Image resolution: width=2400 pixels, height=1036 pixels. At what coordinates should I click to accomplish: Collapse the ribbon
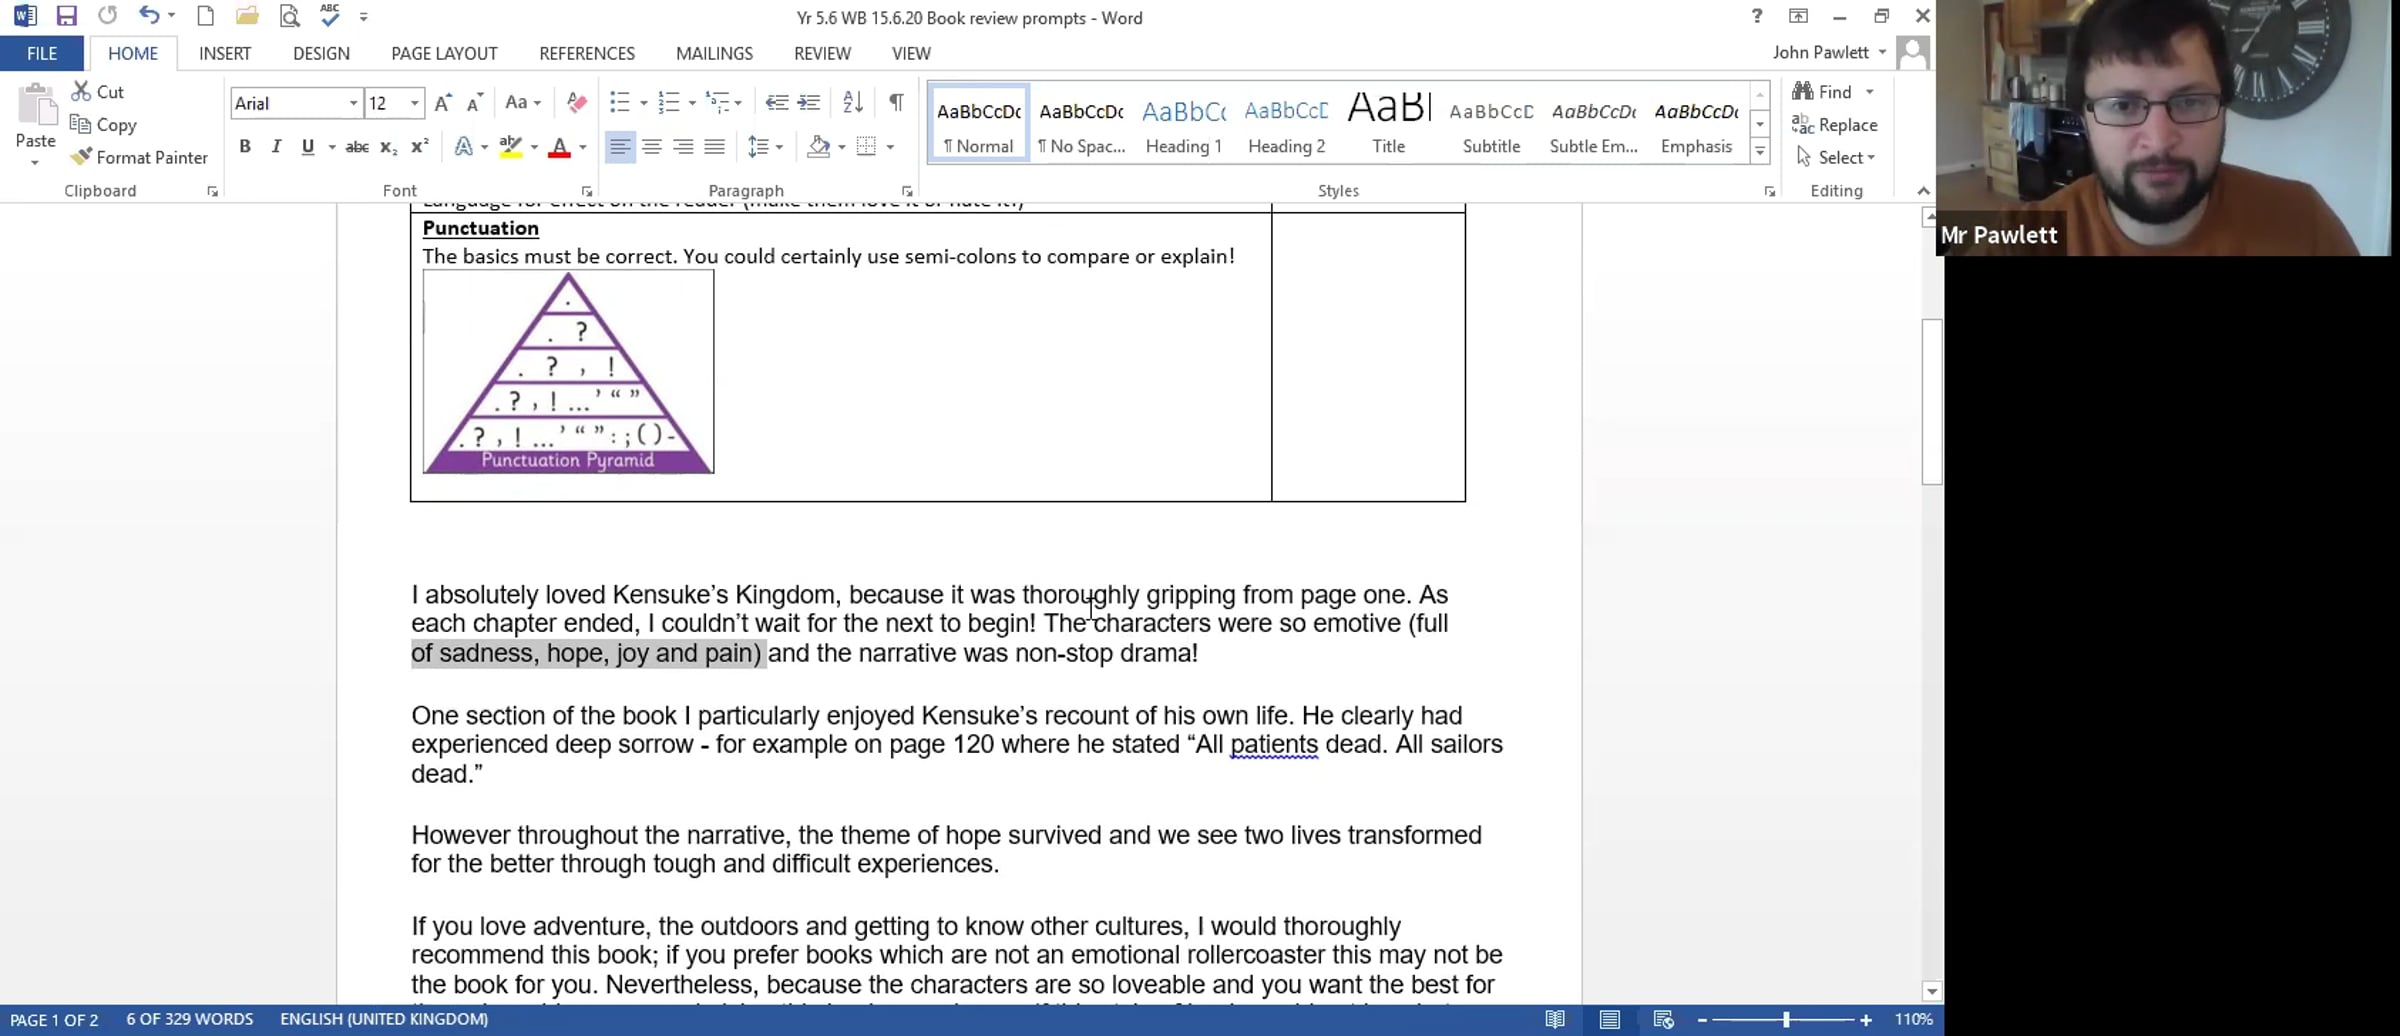coord(1923,191)
